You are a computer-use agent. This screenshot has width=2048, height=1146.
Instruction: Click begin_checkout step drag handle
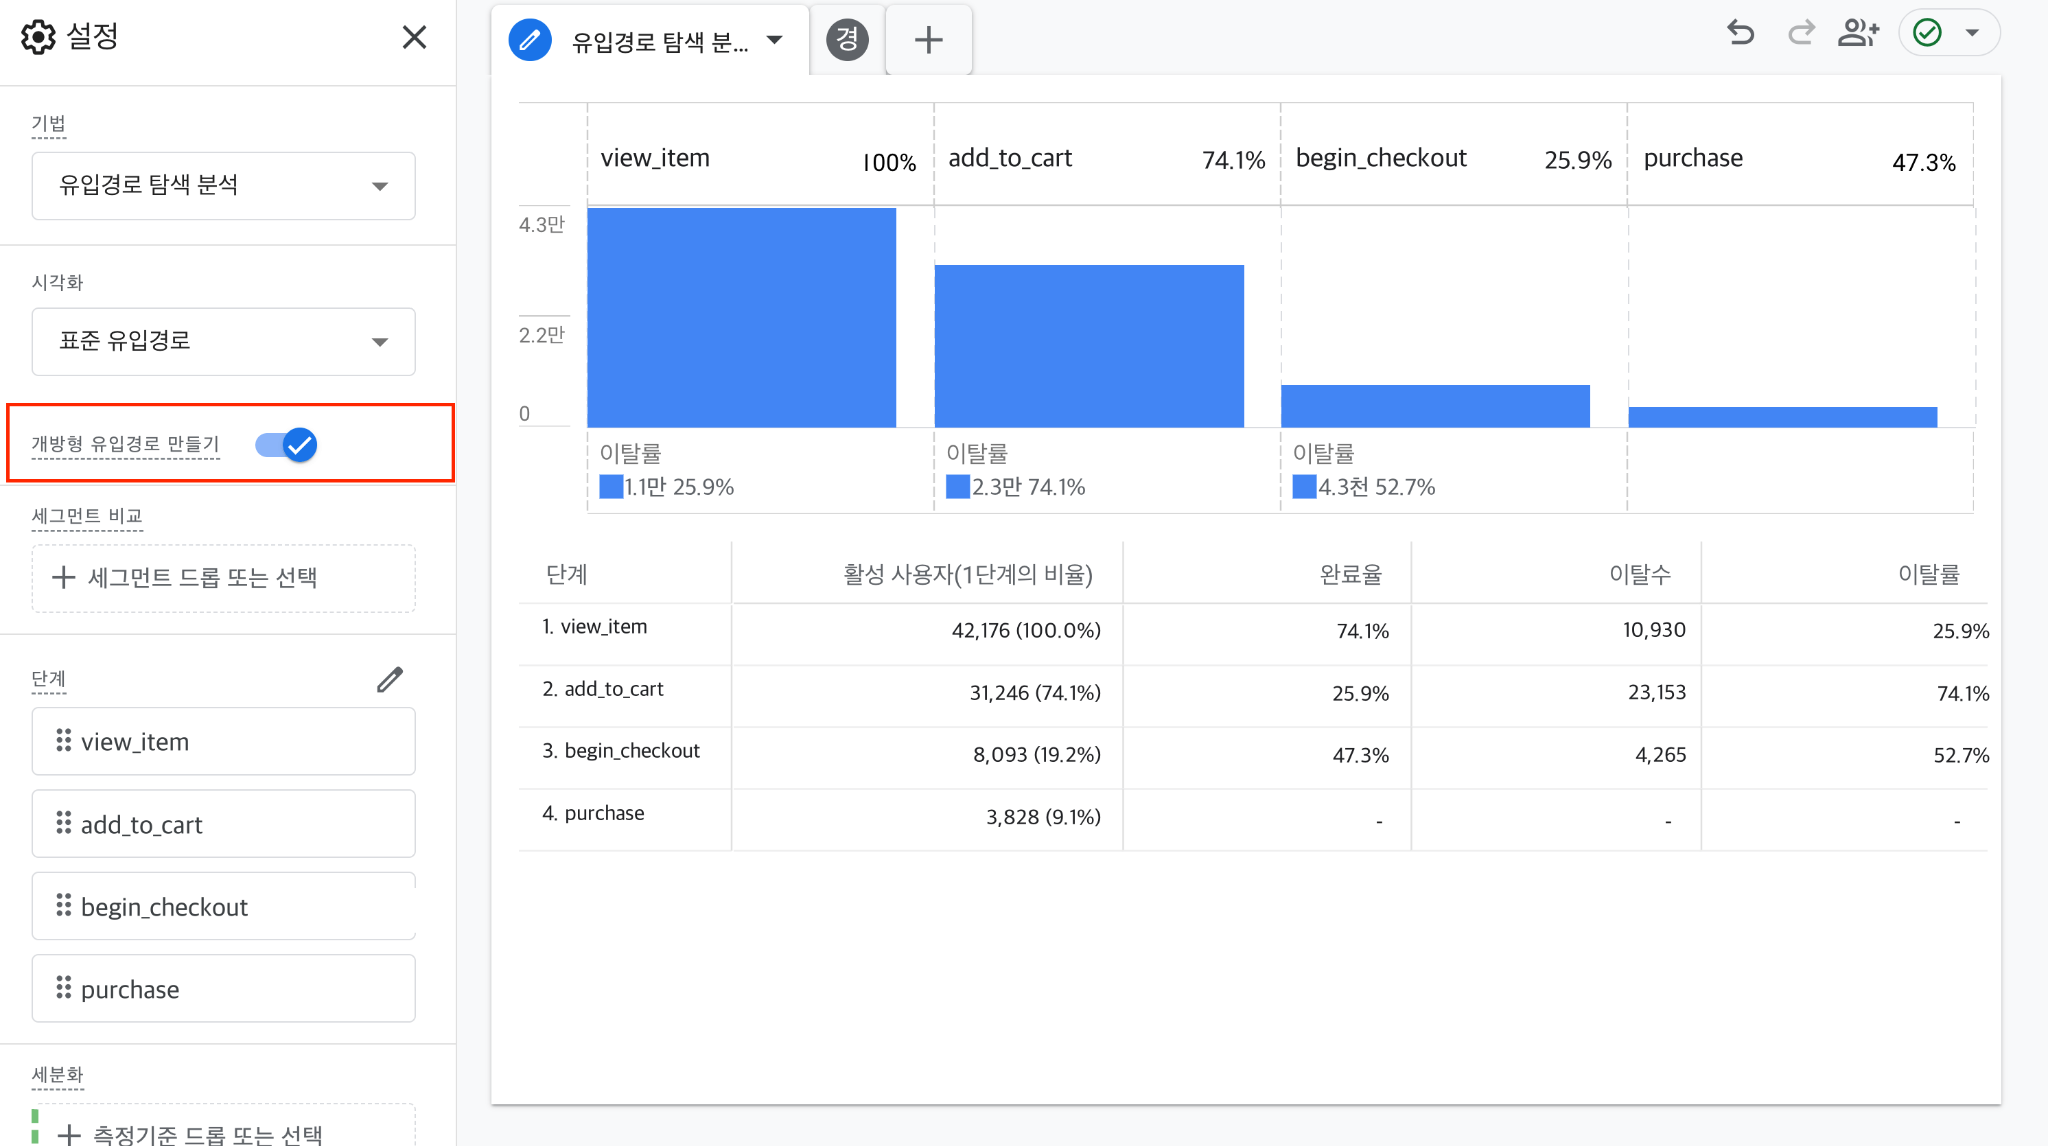[x=64, y=905]
